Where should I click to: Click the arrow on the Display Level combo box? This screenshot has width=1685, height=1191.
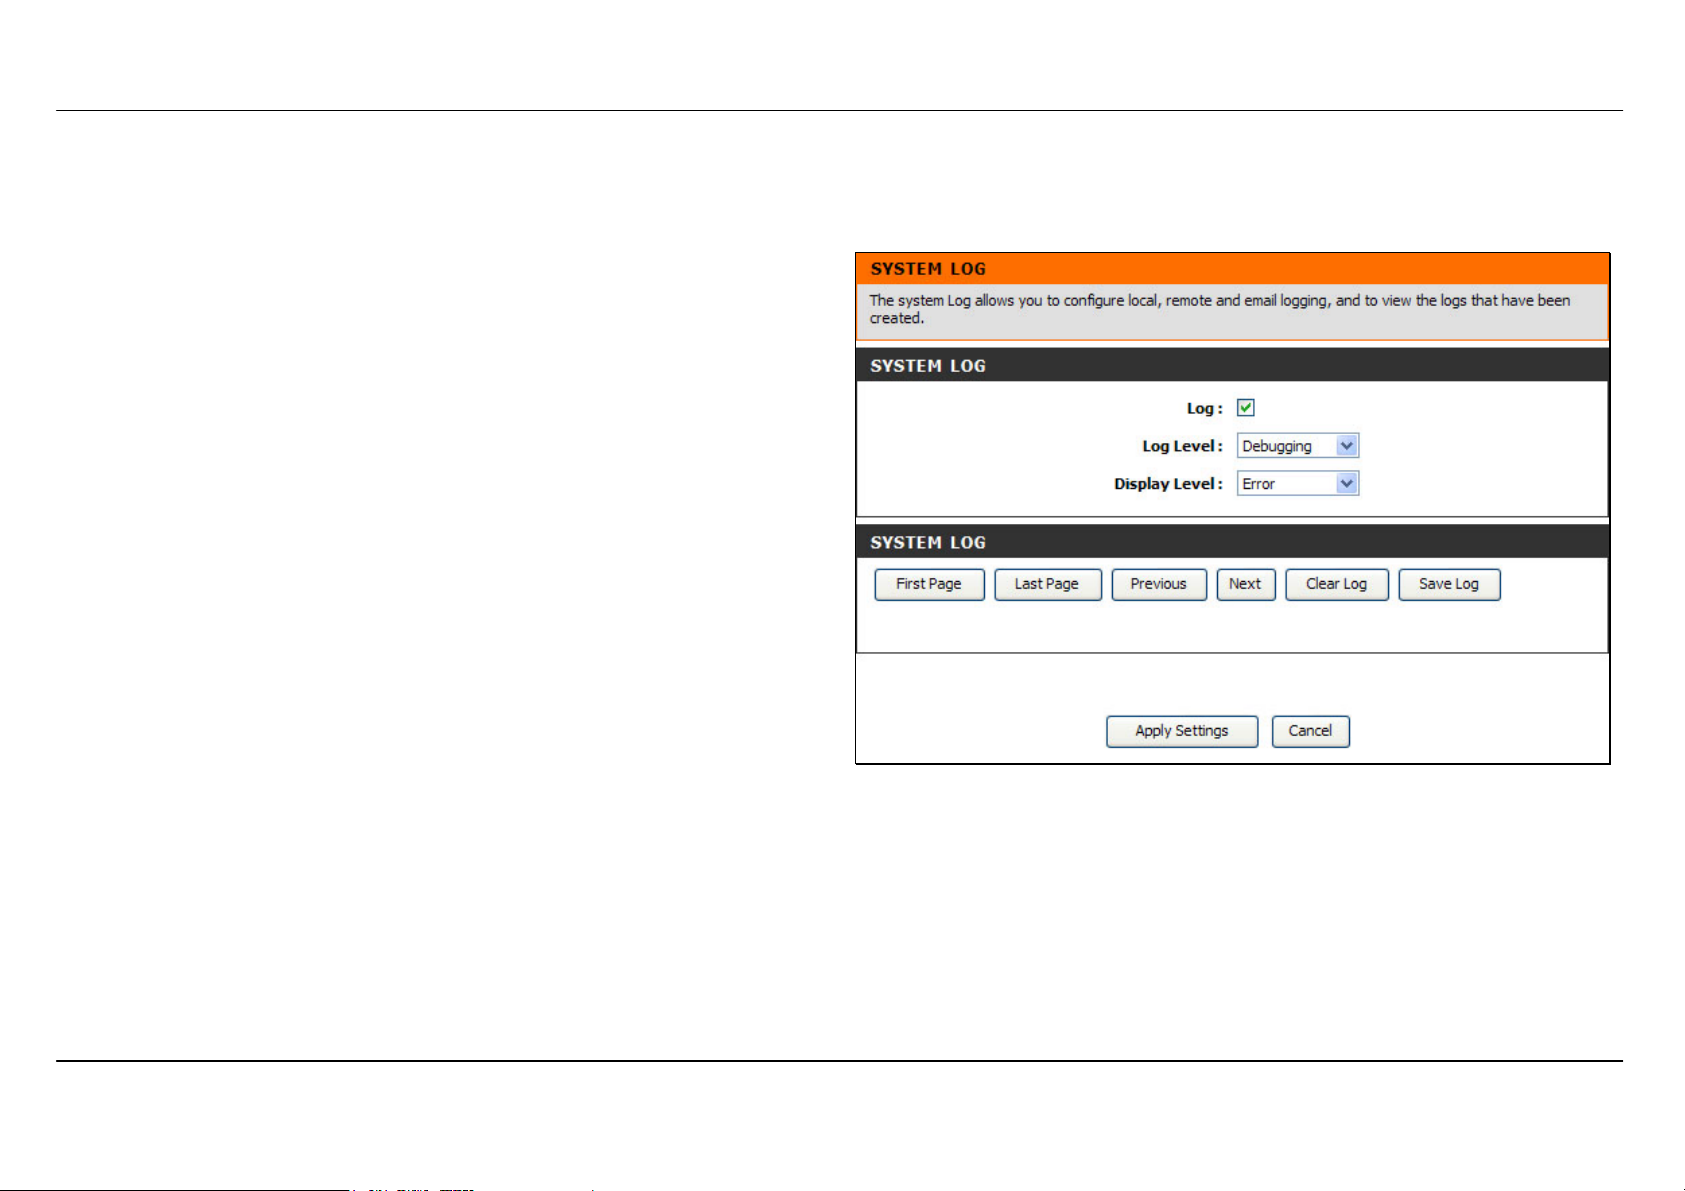1347,484
